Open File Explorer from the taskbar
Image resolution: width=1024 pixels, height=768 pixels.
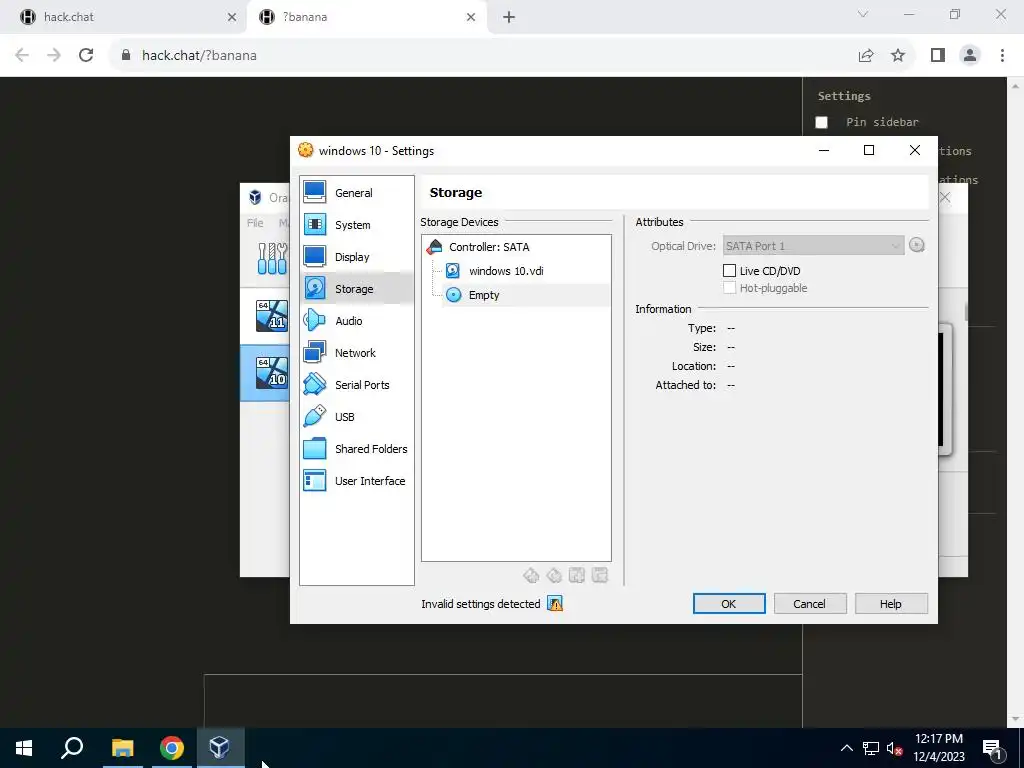(122, 748)
